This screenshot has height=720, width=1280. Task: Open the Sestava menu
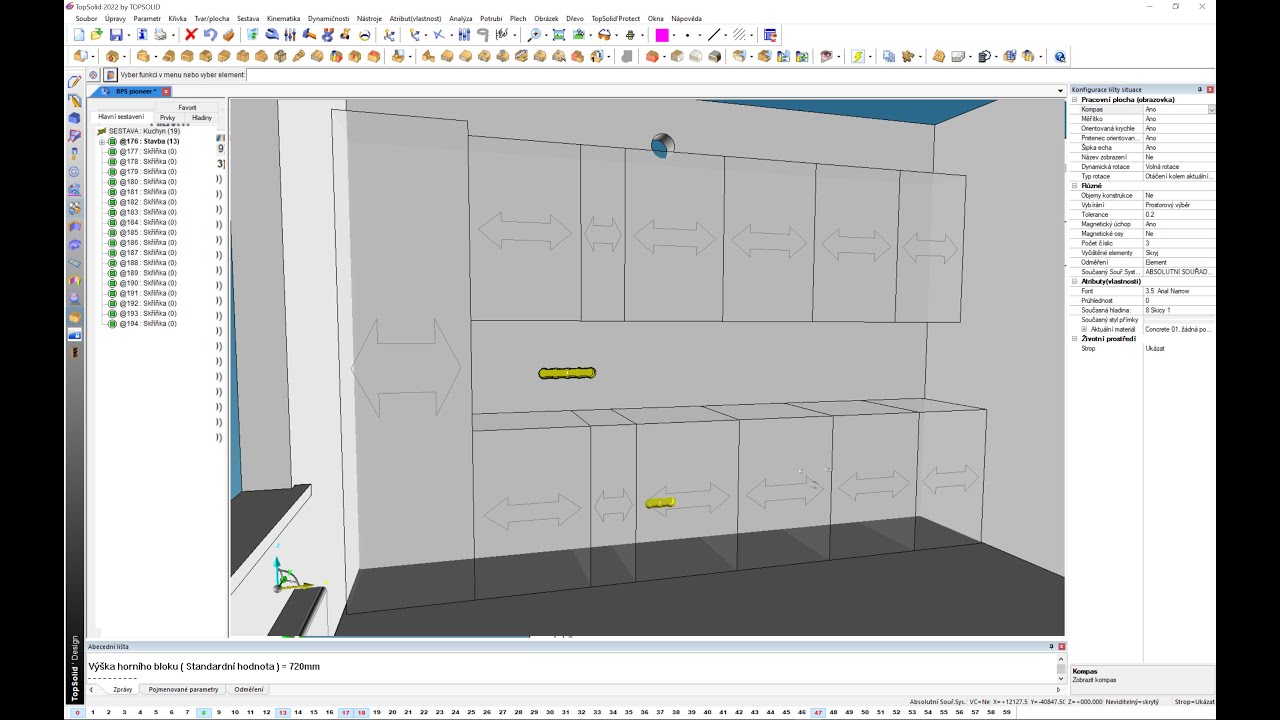click(248, 18)
